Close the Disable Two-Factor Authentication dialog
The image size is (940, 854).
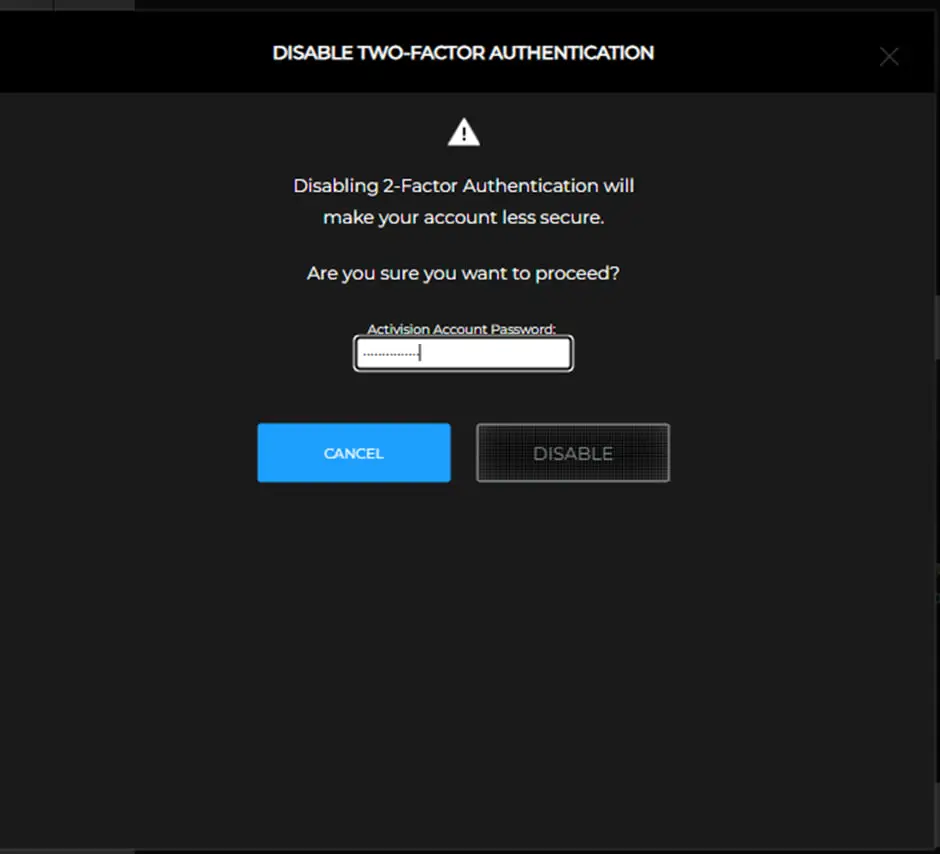(888, 57)
